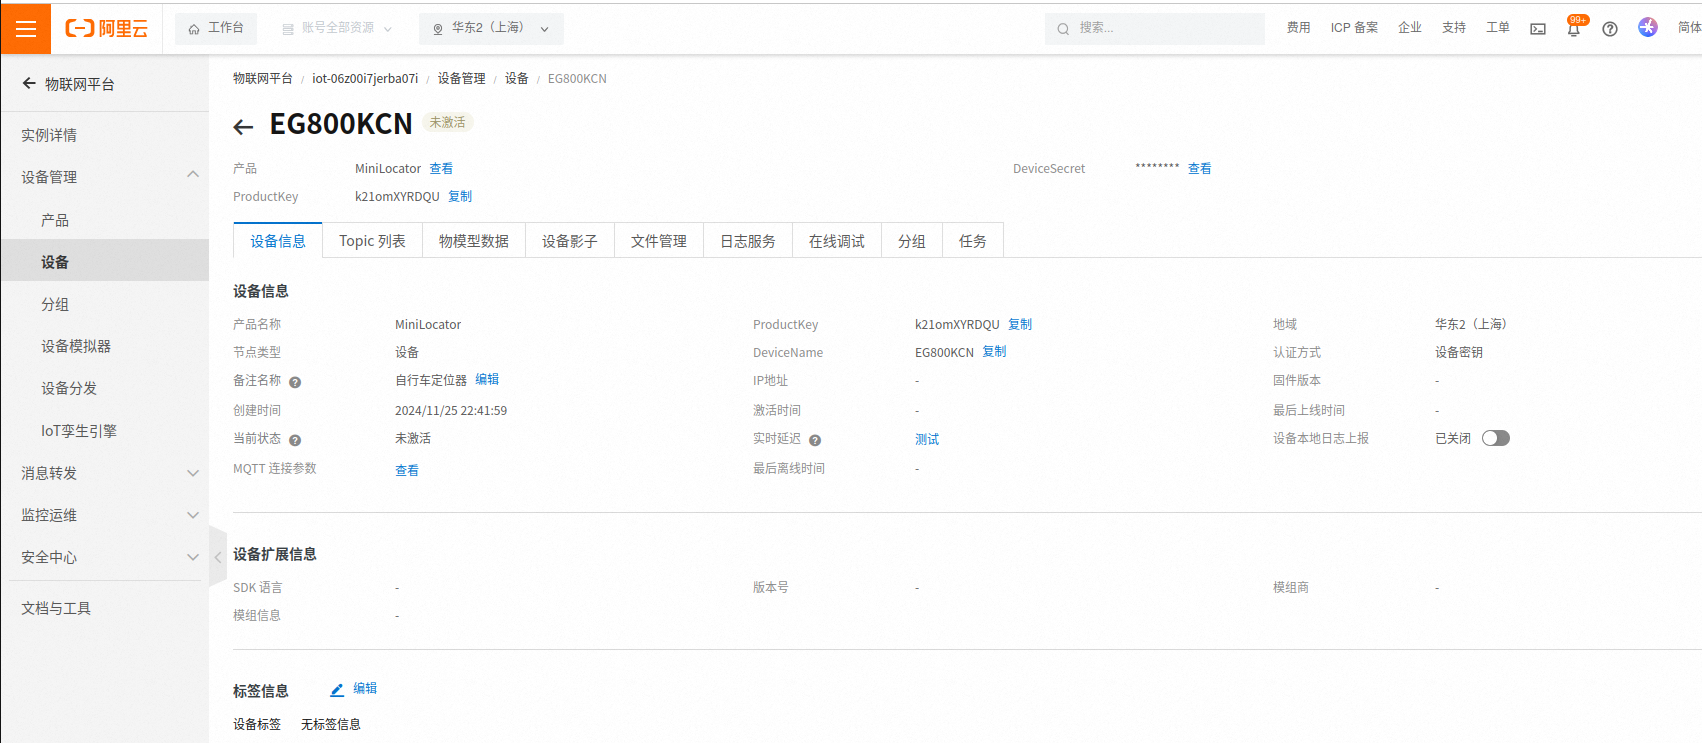
Task: Switch to the 物模型数据 tab
Action: click(x=473, y=241)
